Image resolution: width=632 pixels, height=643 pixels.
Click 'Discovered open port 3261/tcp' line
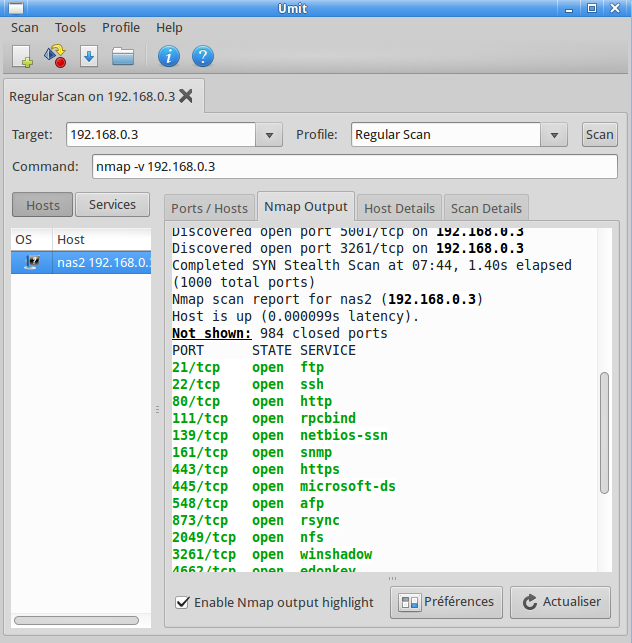[348, 249]
